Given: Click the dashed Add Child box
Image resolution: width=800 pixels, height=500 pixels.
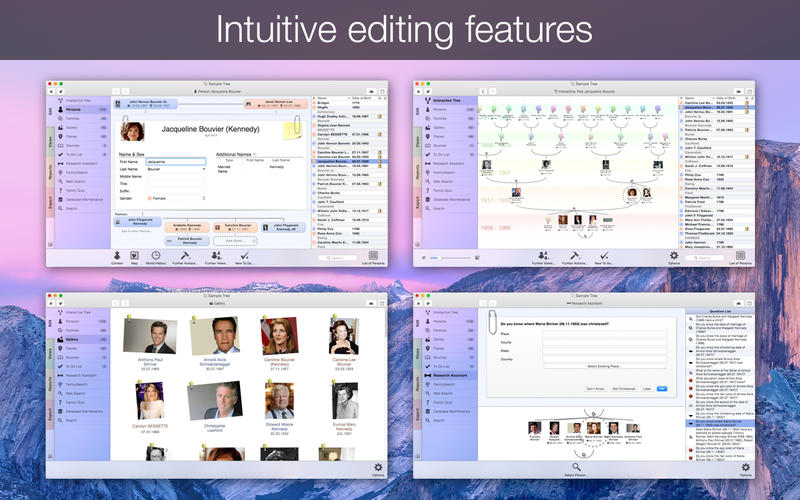Looking at the screenshot, I should coord(235,240).
